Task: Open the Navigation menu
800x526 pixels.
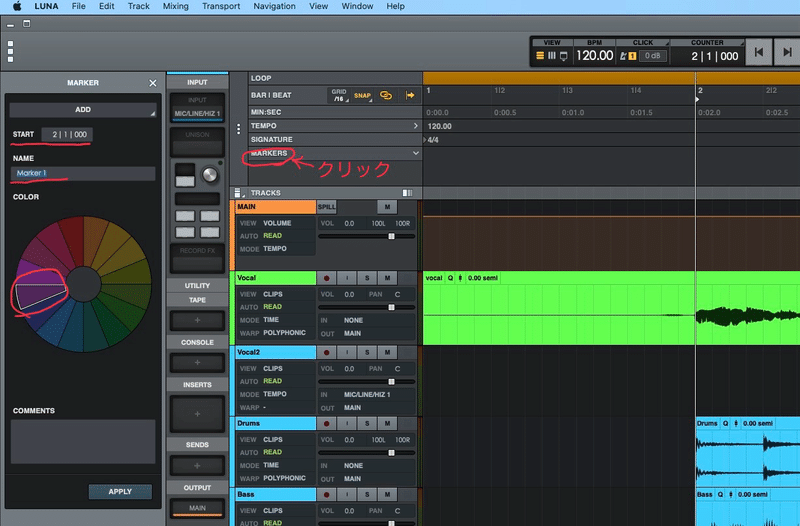Action: pos(274,6)
